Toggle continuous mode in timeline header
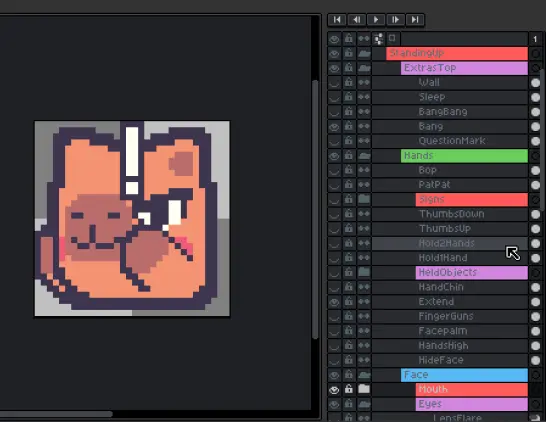546x422 pixels. coord(364,39)
